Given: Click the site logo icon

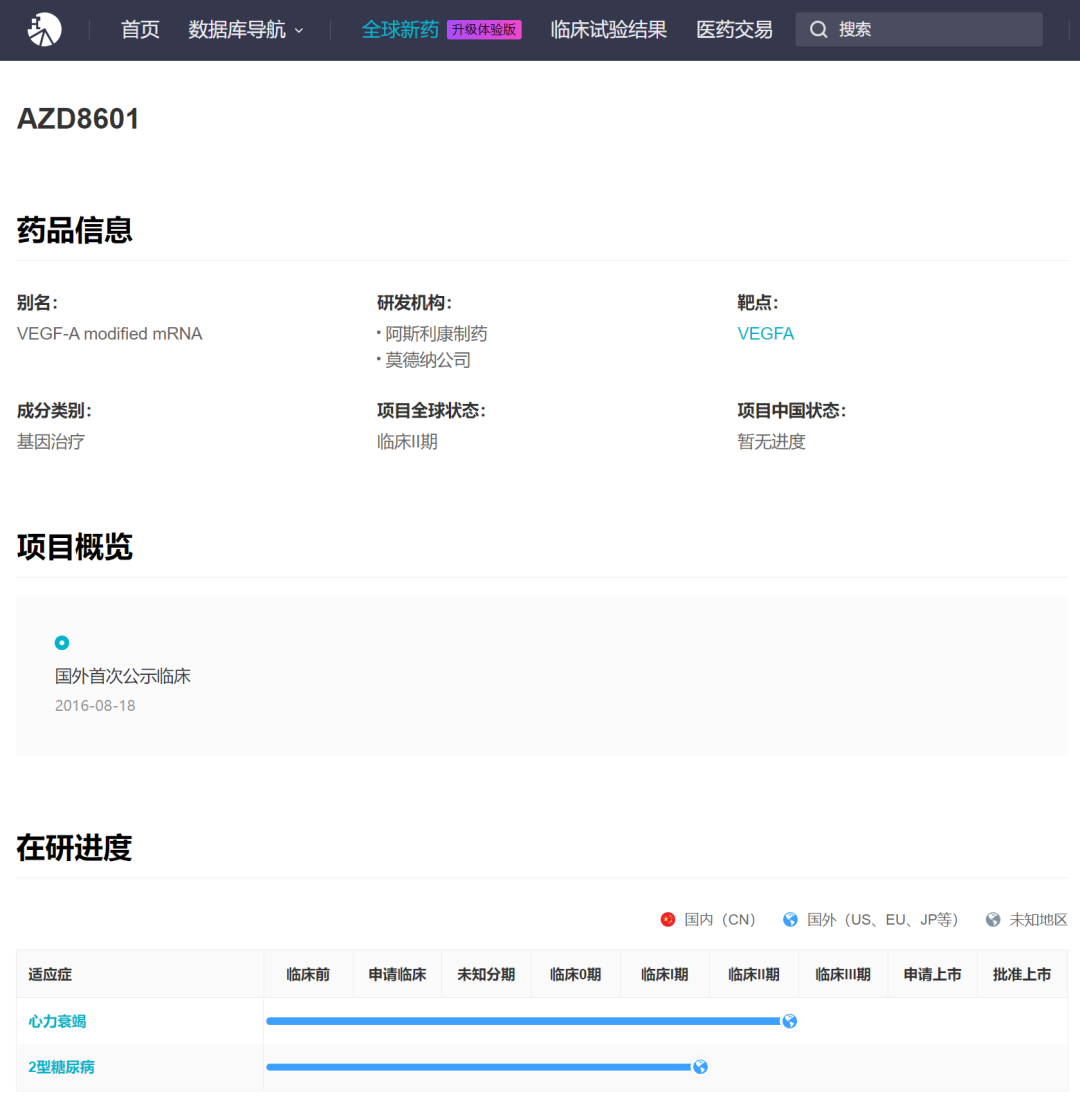Looking at the screenshot, I should point(44,30).
